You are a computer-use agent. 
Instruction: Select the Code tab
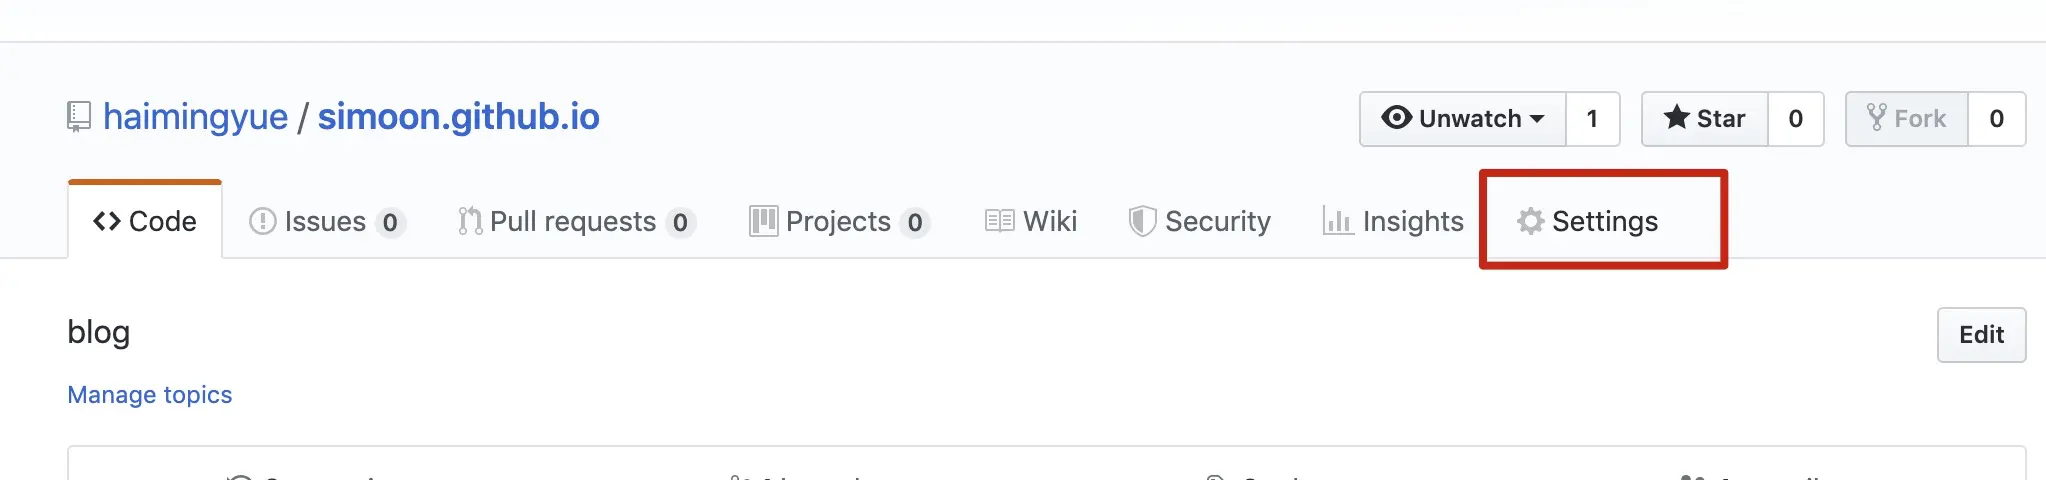point(145,221)
